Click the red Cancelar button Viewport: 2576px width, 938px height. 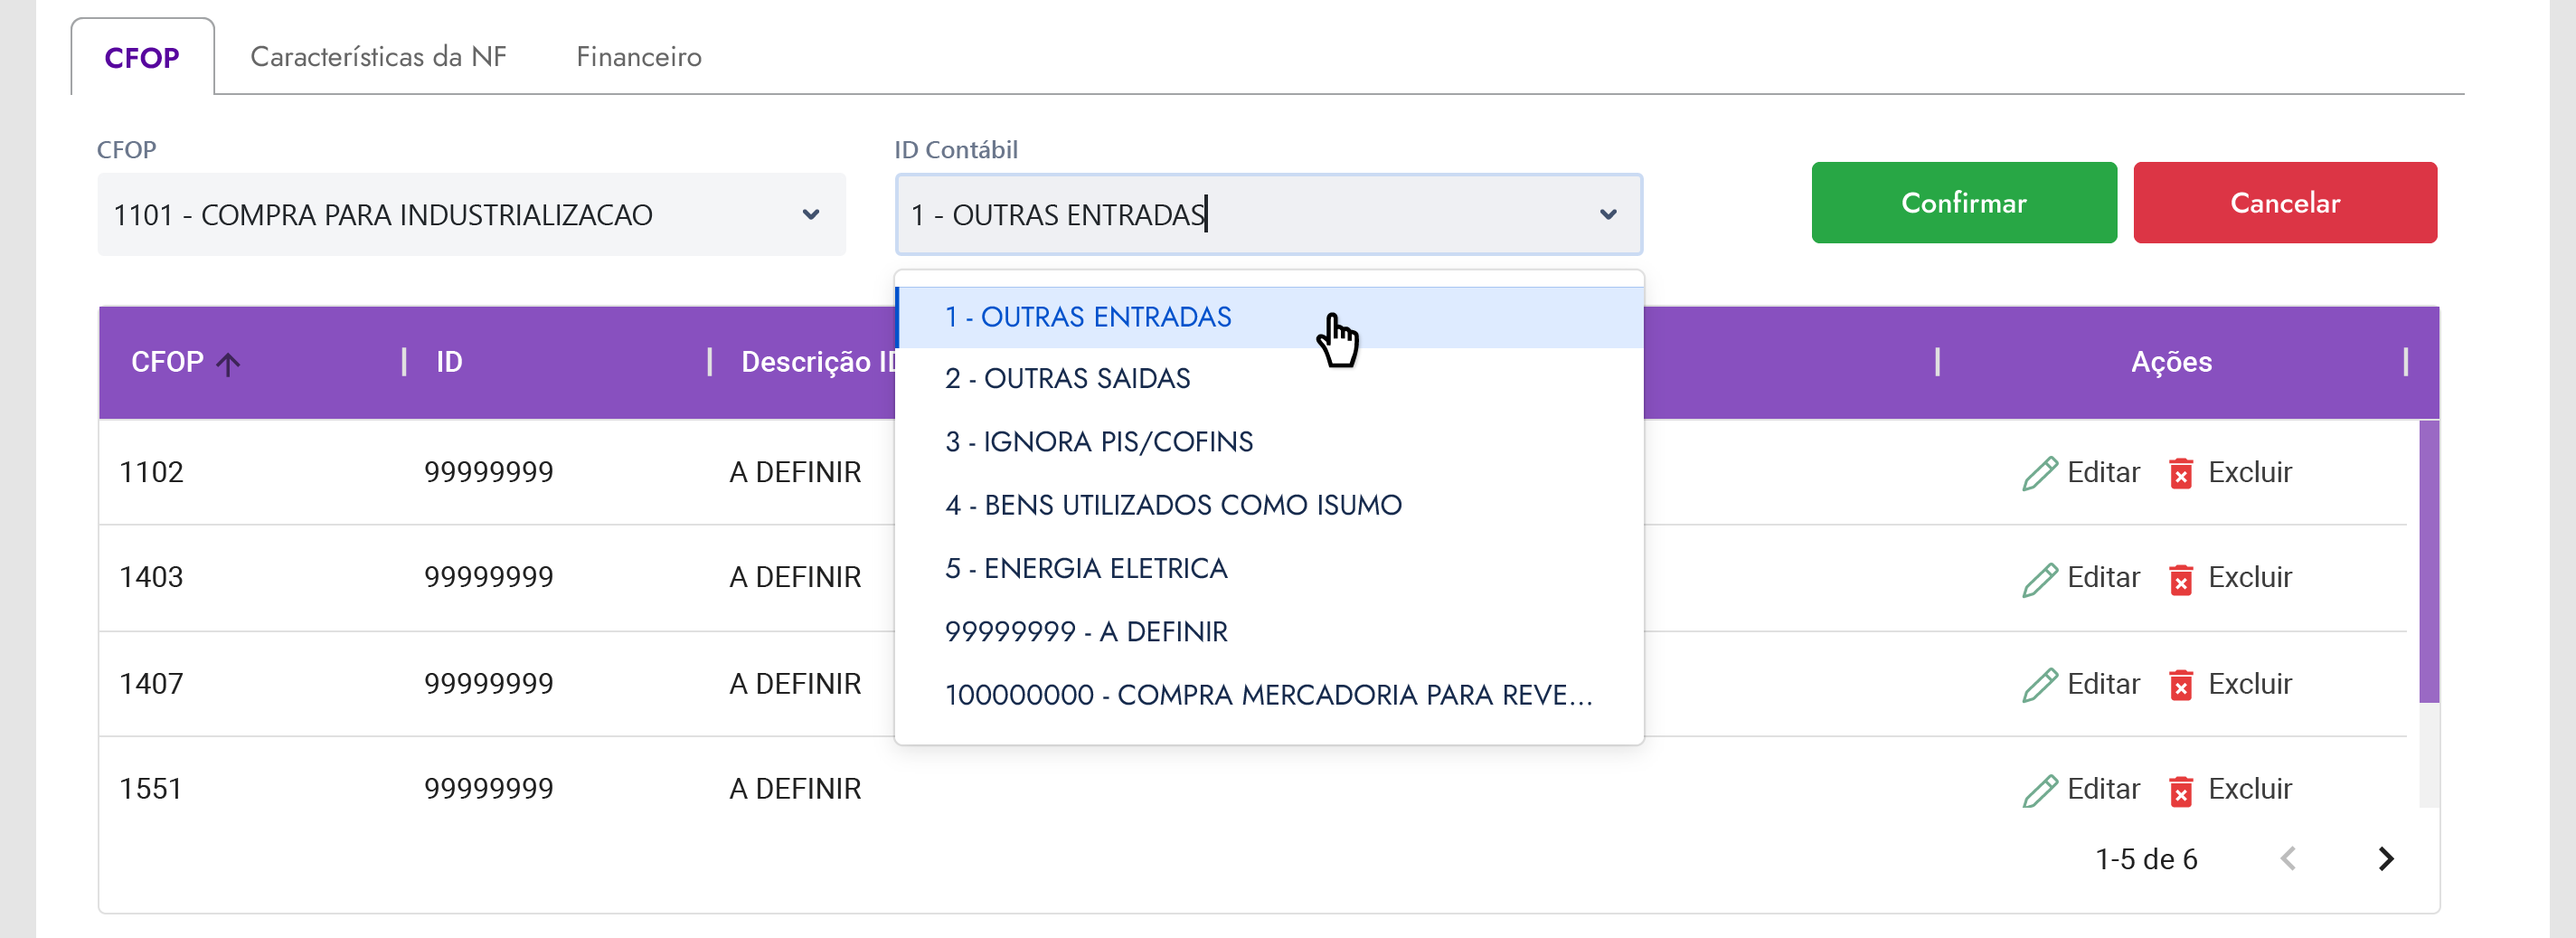[x=2284, y=203]
